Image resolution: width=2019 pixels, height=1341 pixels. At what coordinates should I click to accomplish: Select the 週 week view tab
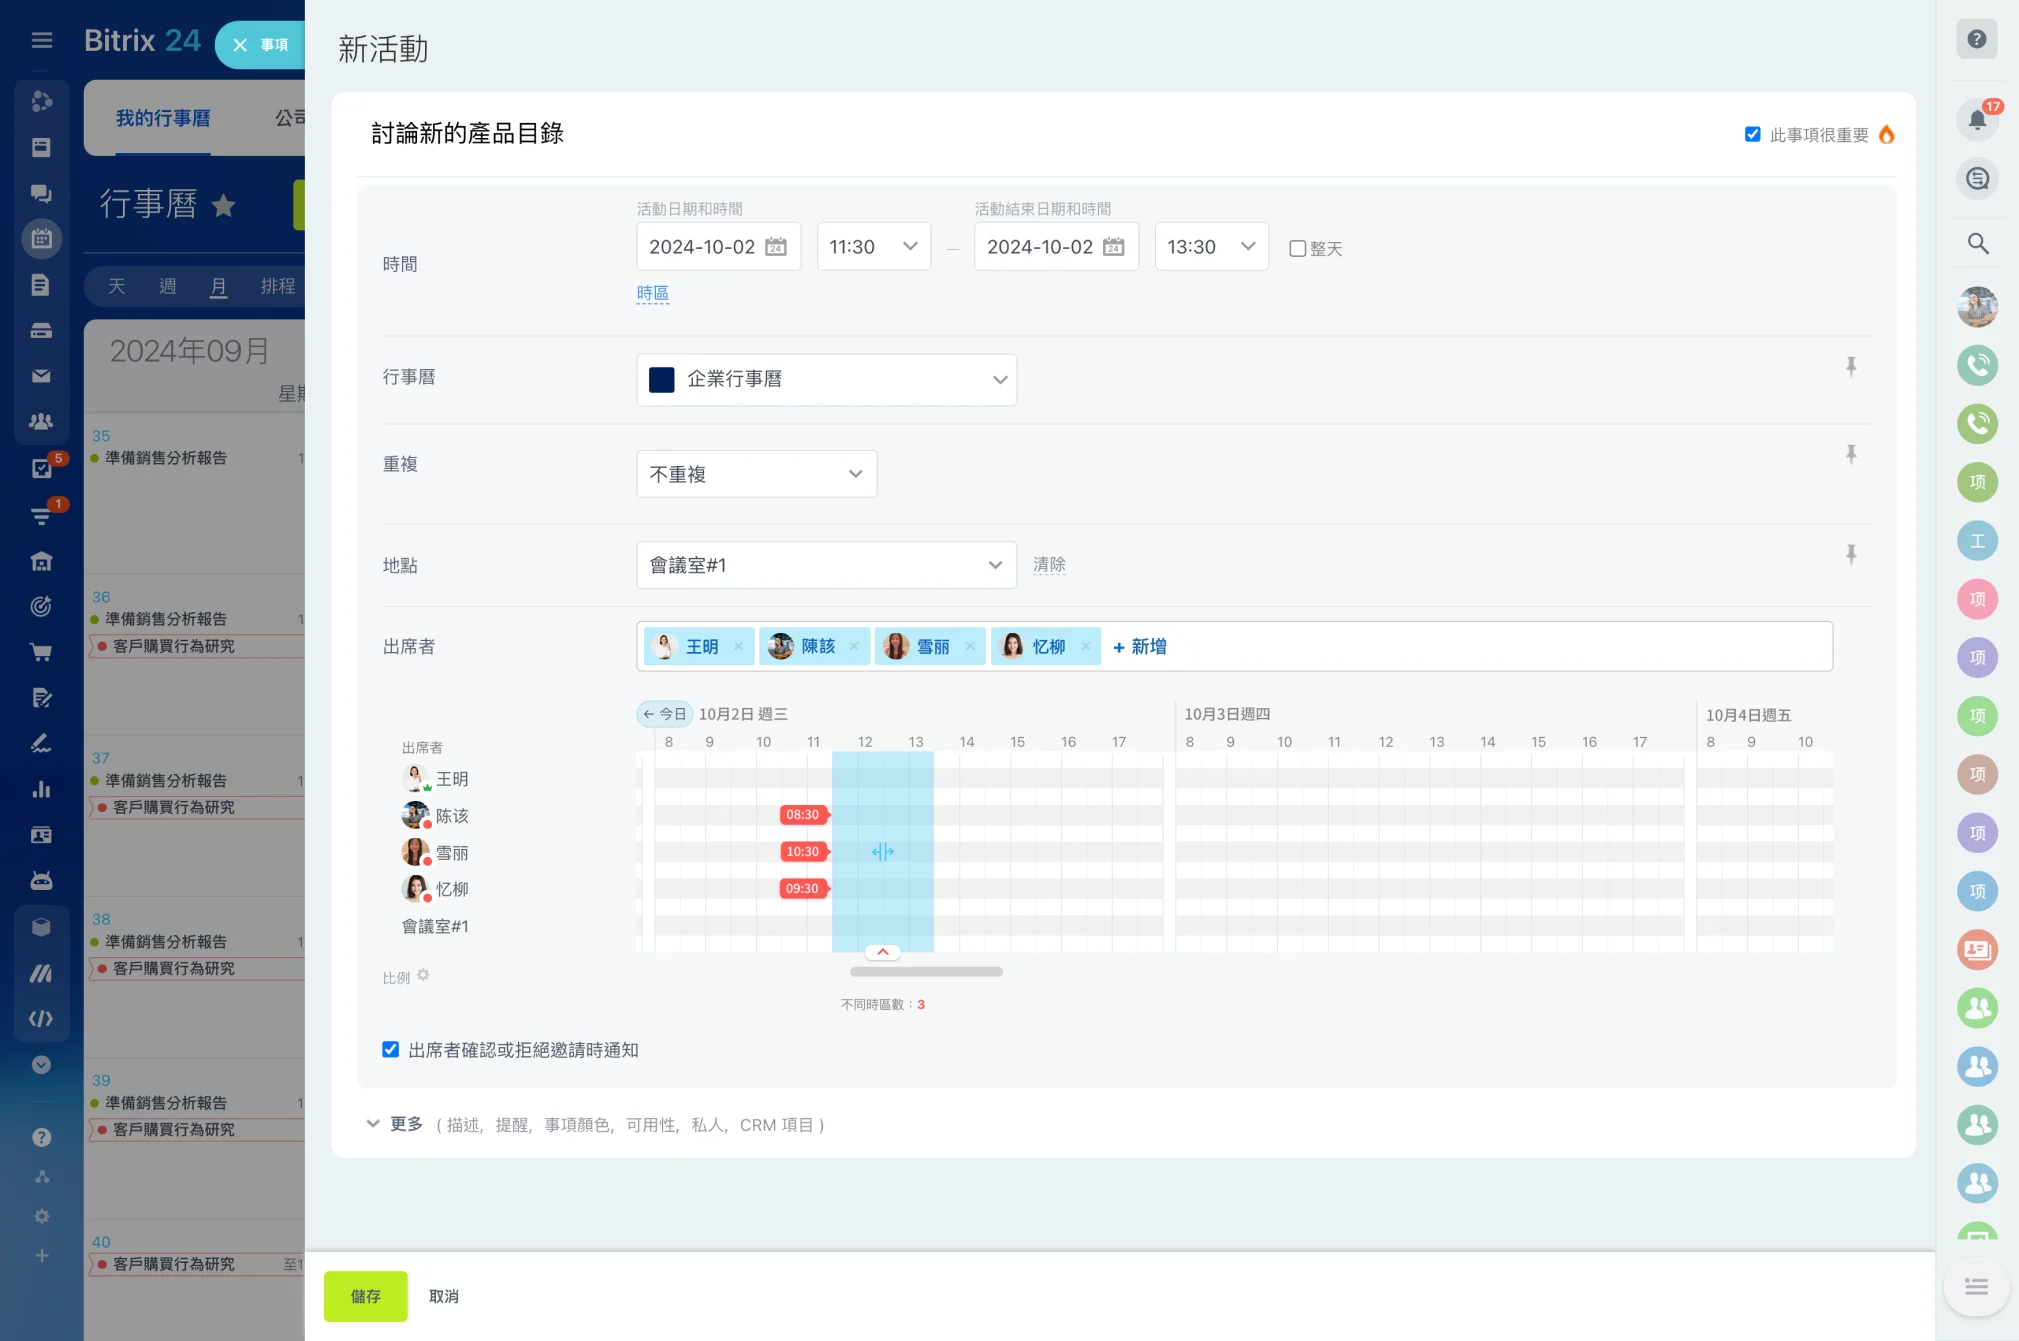click(x=167, y=286)
